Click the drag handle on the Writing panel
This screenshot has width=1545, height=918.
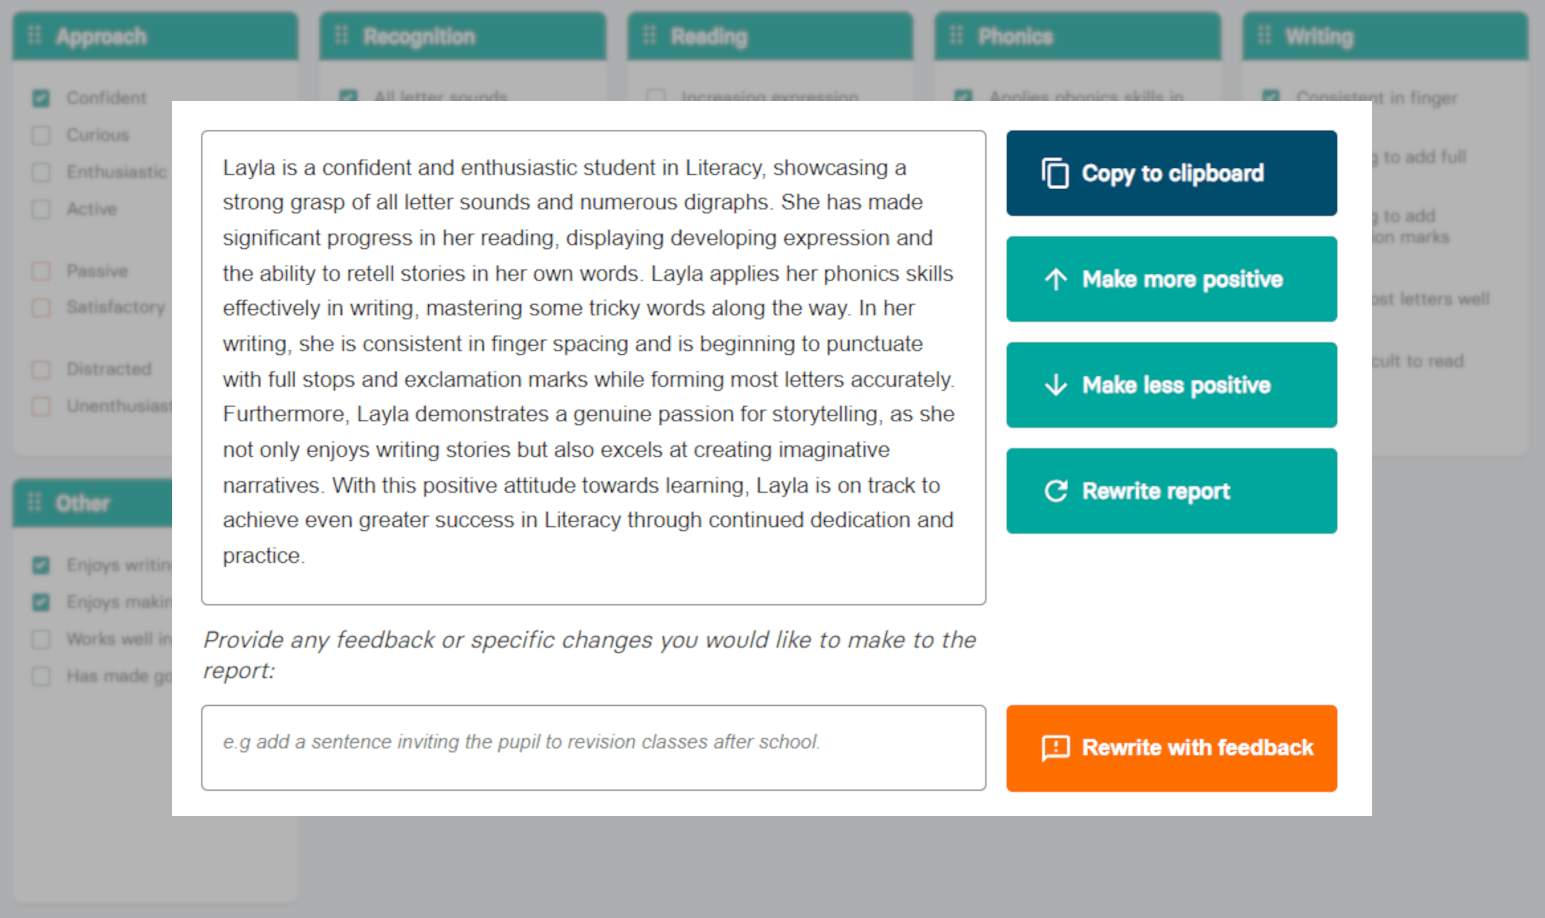point(1263,36)
